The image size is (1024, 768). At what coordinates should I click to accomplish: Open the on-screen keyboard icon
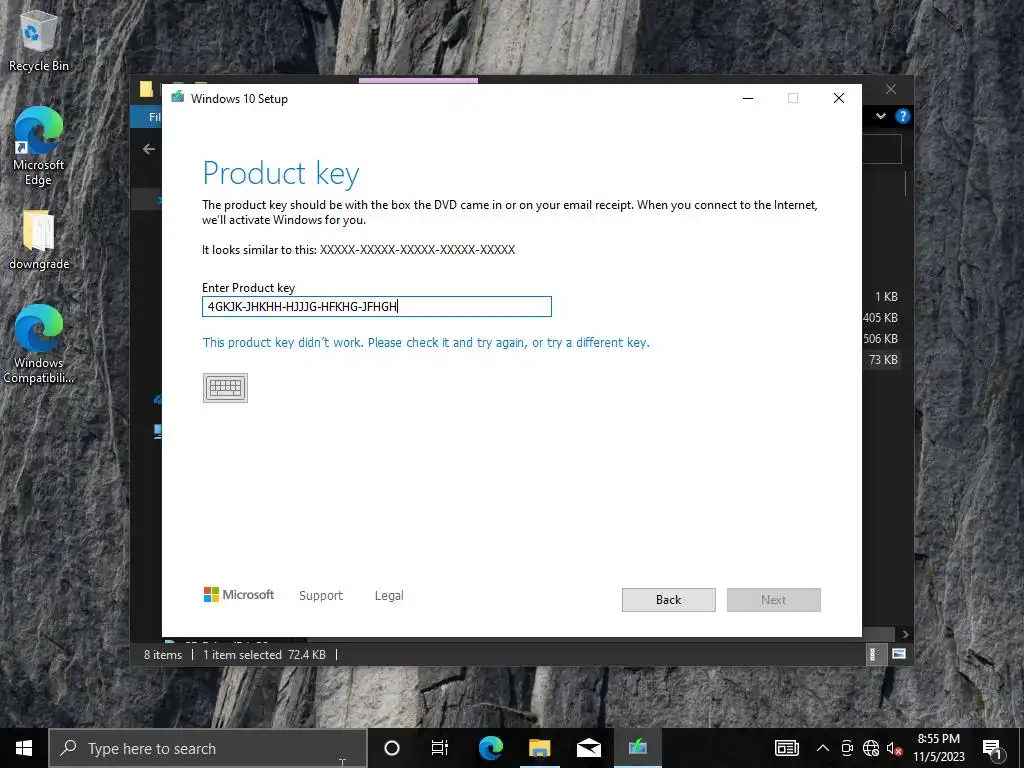(x=225, y=388)
